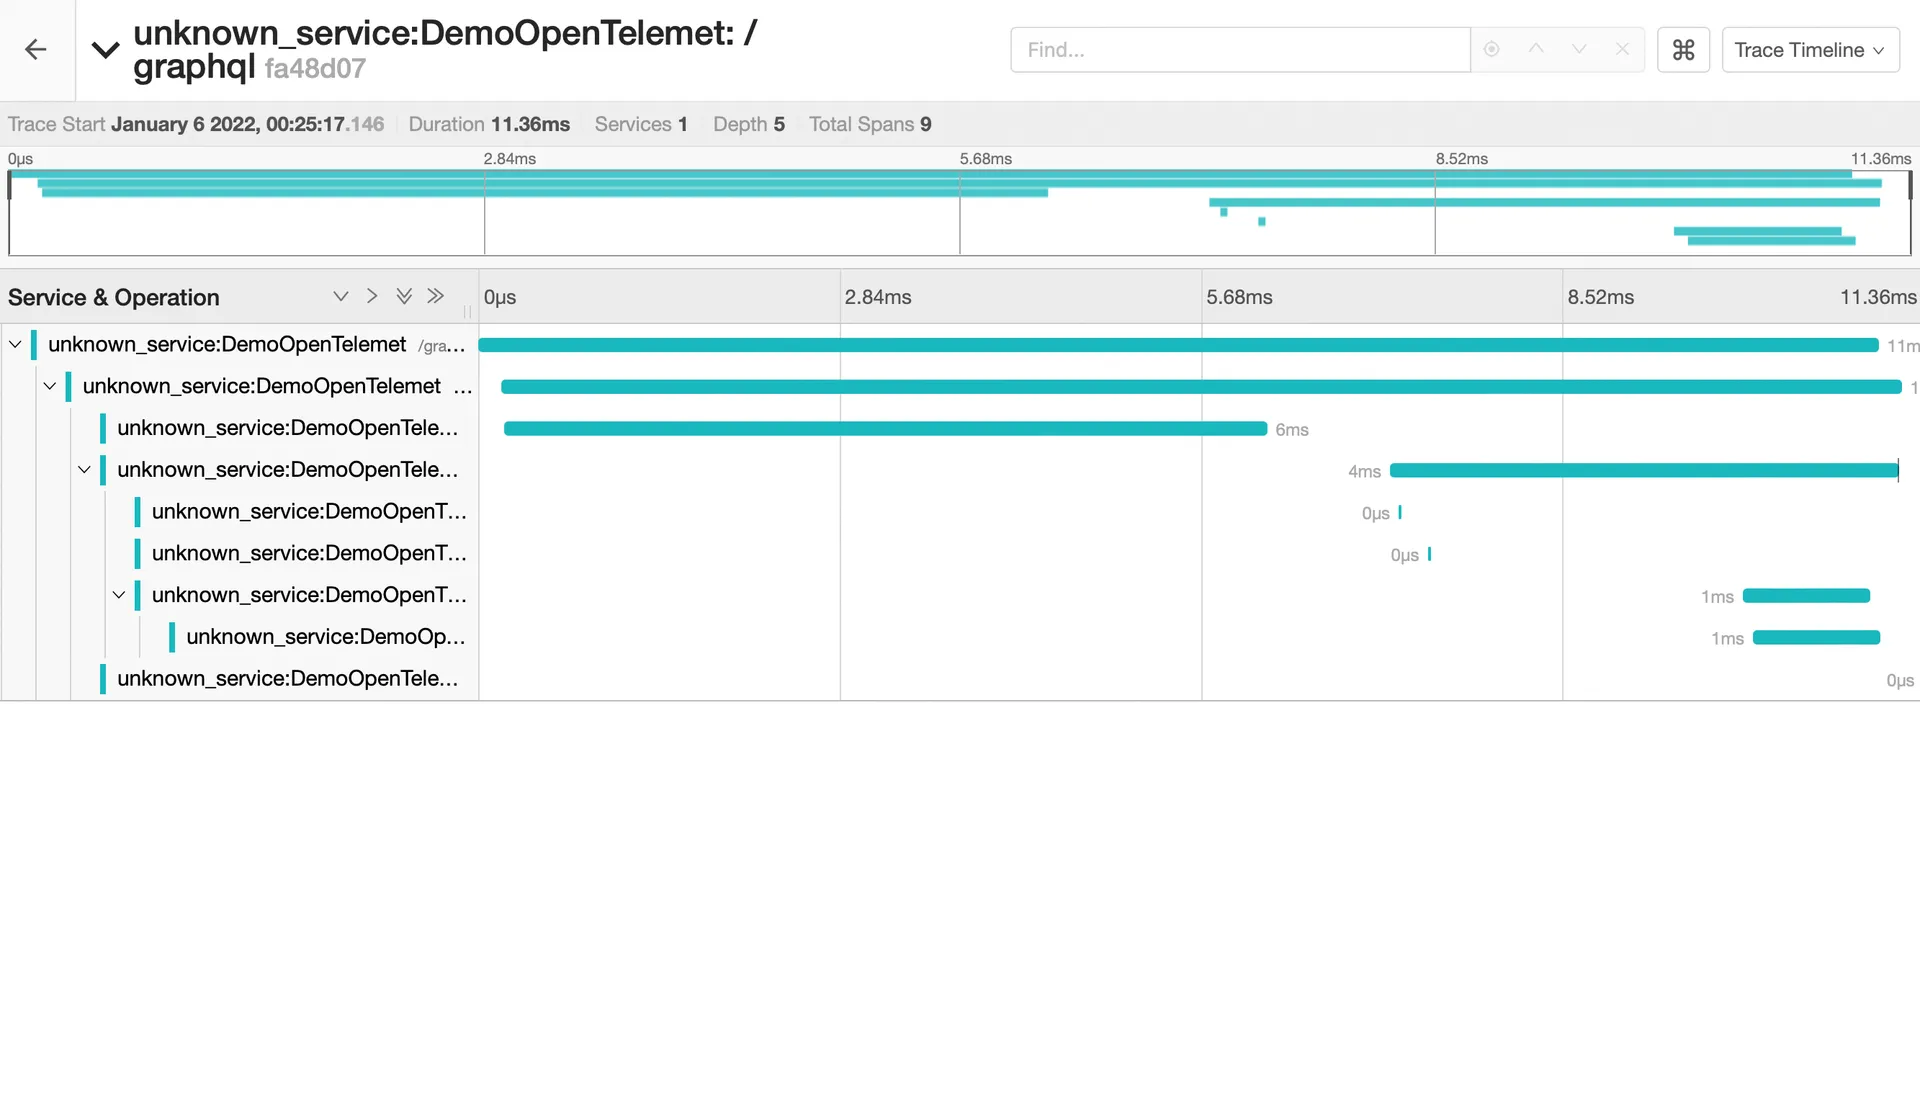Collapse the 4ms span's tree chevron
Viewport: 1920px width, 1094px height.
pos(85,470)
